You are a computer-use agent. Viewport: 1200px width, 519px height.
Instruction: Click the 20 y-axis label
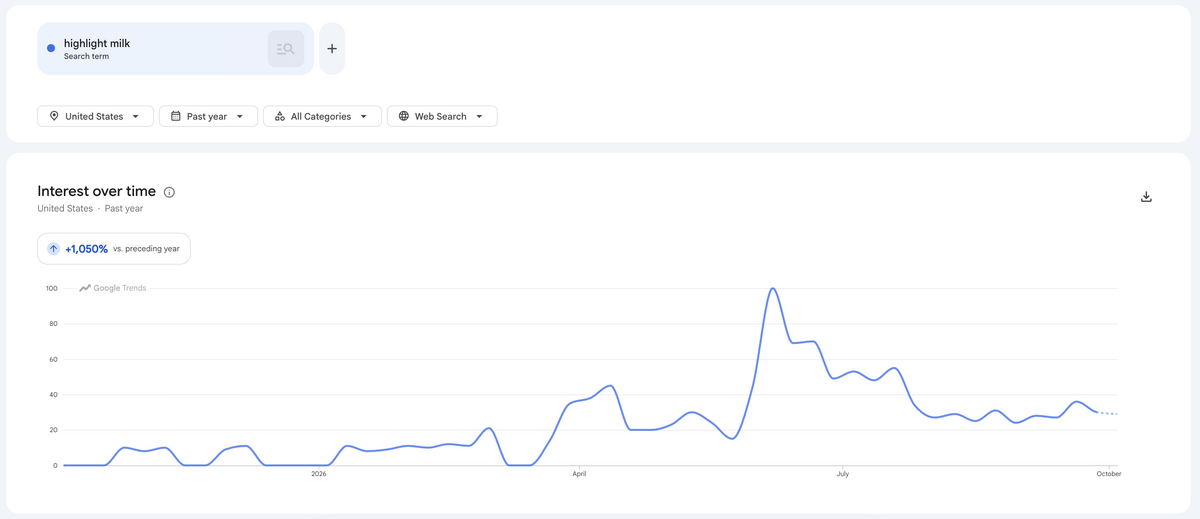click(53, 430)
